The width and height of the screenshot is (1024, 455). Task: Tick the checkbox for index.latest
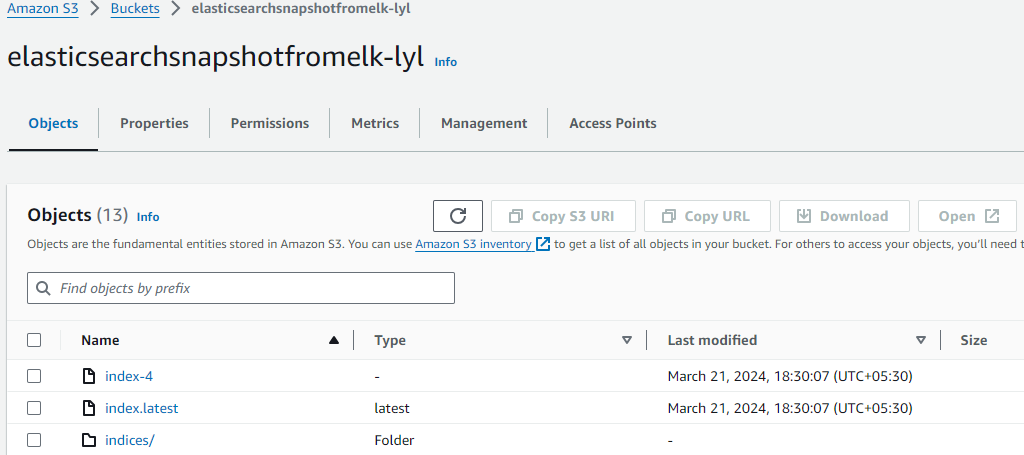tap(34, 408)
